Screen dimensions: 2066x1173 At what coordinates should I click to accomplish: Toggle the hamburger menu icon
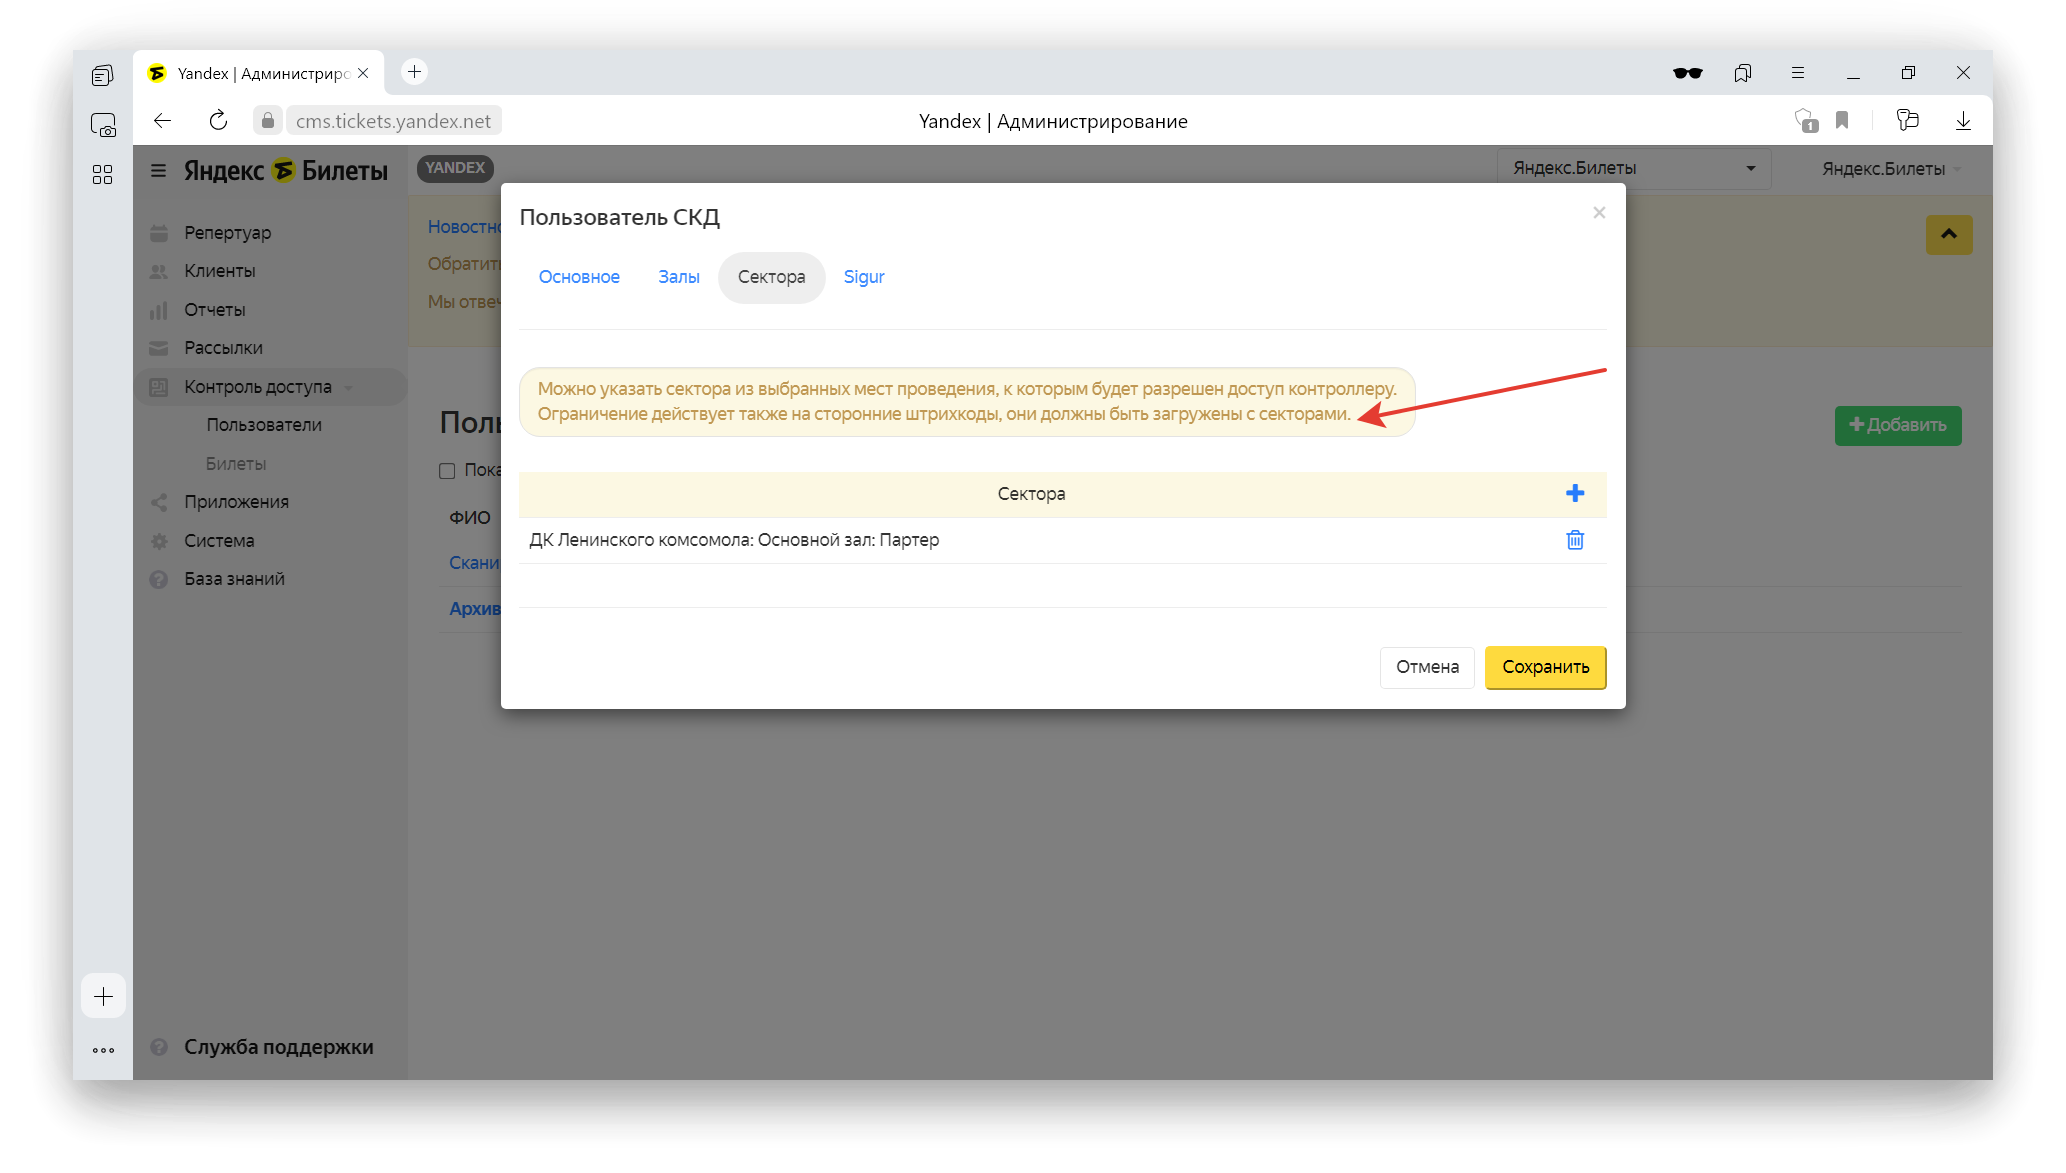tap(158, 170)
